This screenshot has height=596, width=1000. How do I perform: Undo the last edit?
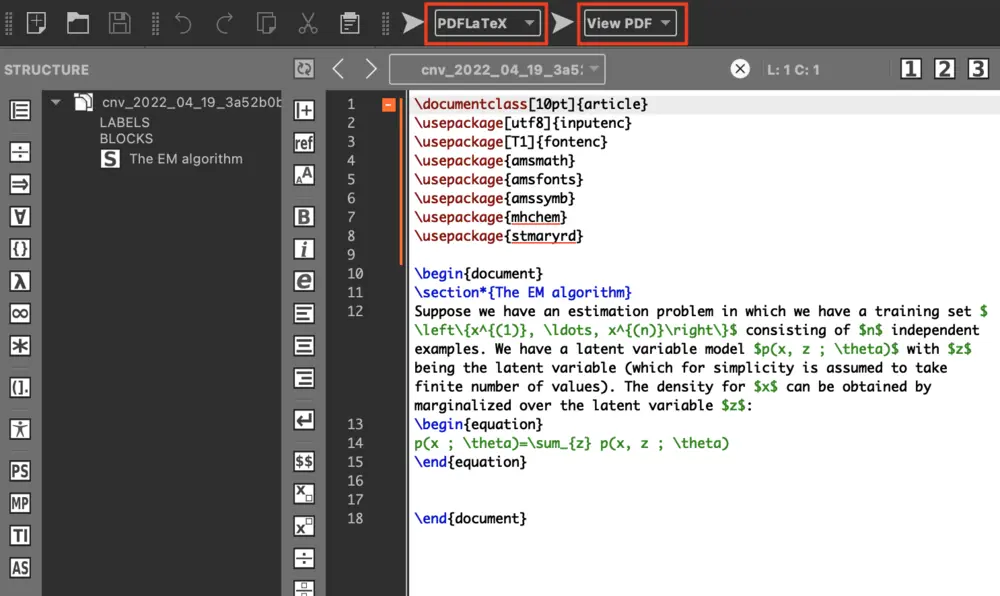coord(183,24)
